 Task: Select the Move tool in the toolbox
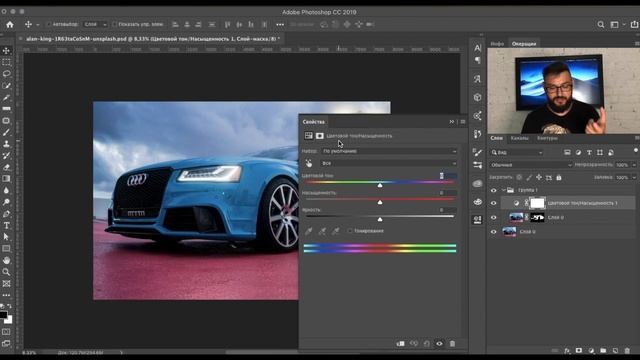tap(7, 51)
